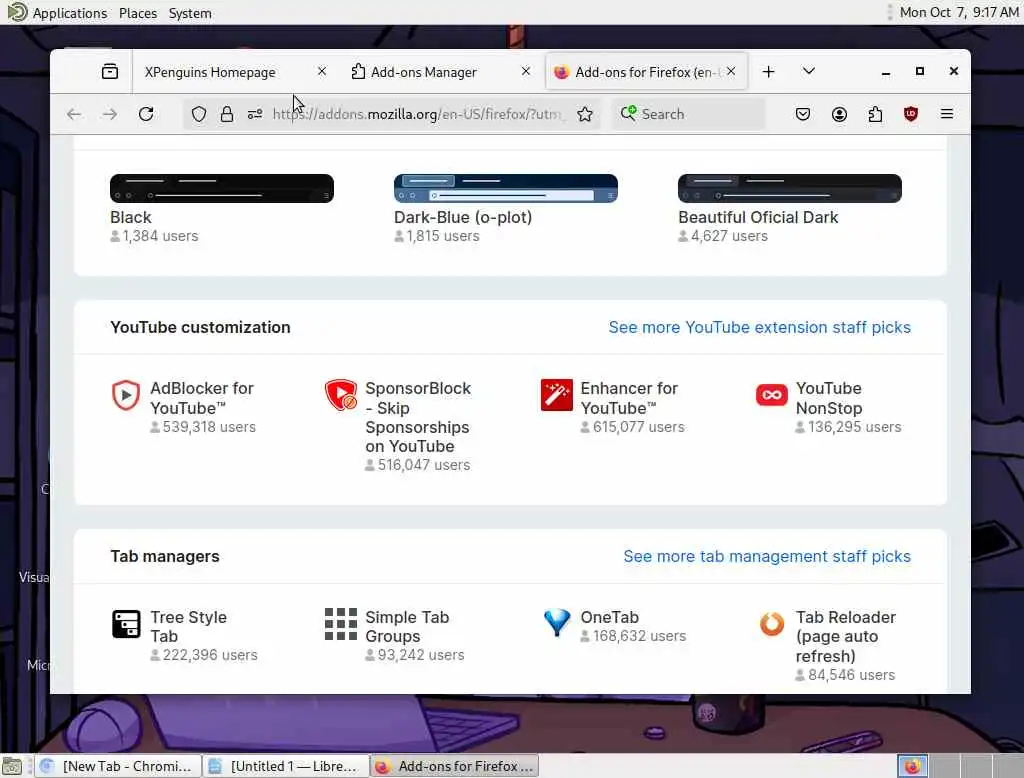Open OneTab extension link
1024x778 pixels.
pyautogui.click(x=609, y=617)
